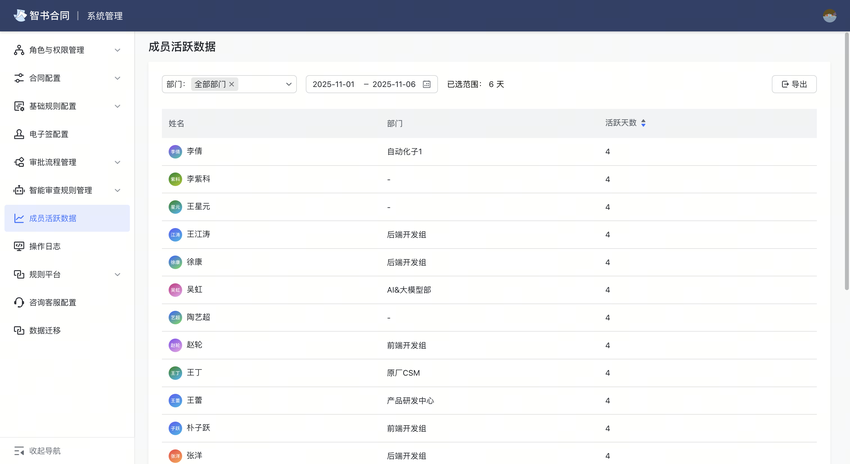Open 合同配置 menu label
This screenshot has width=850, height=464.
[45, 78]
